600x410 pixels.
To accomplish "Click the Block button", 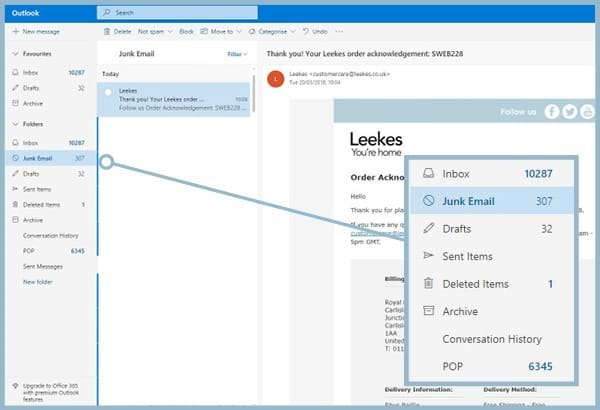I will [186, 31].
